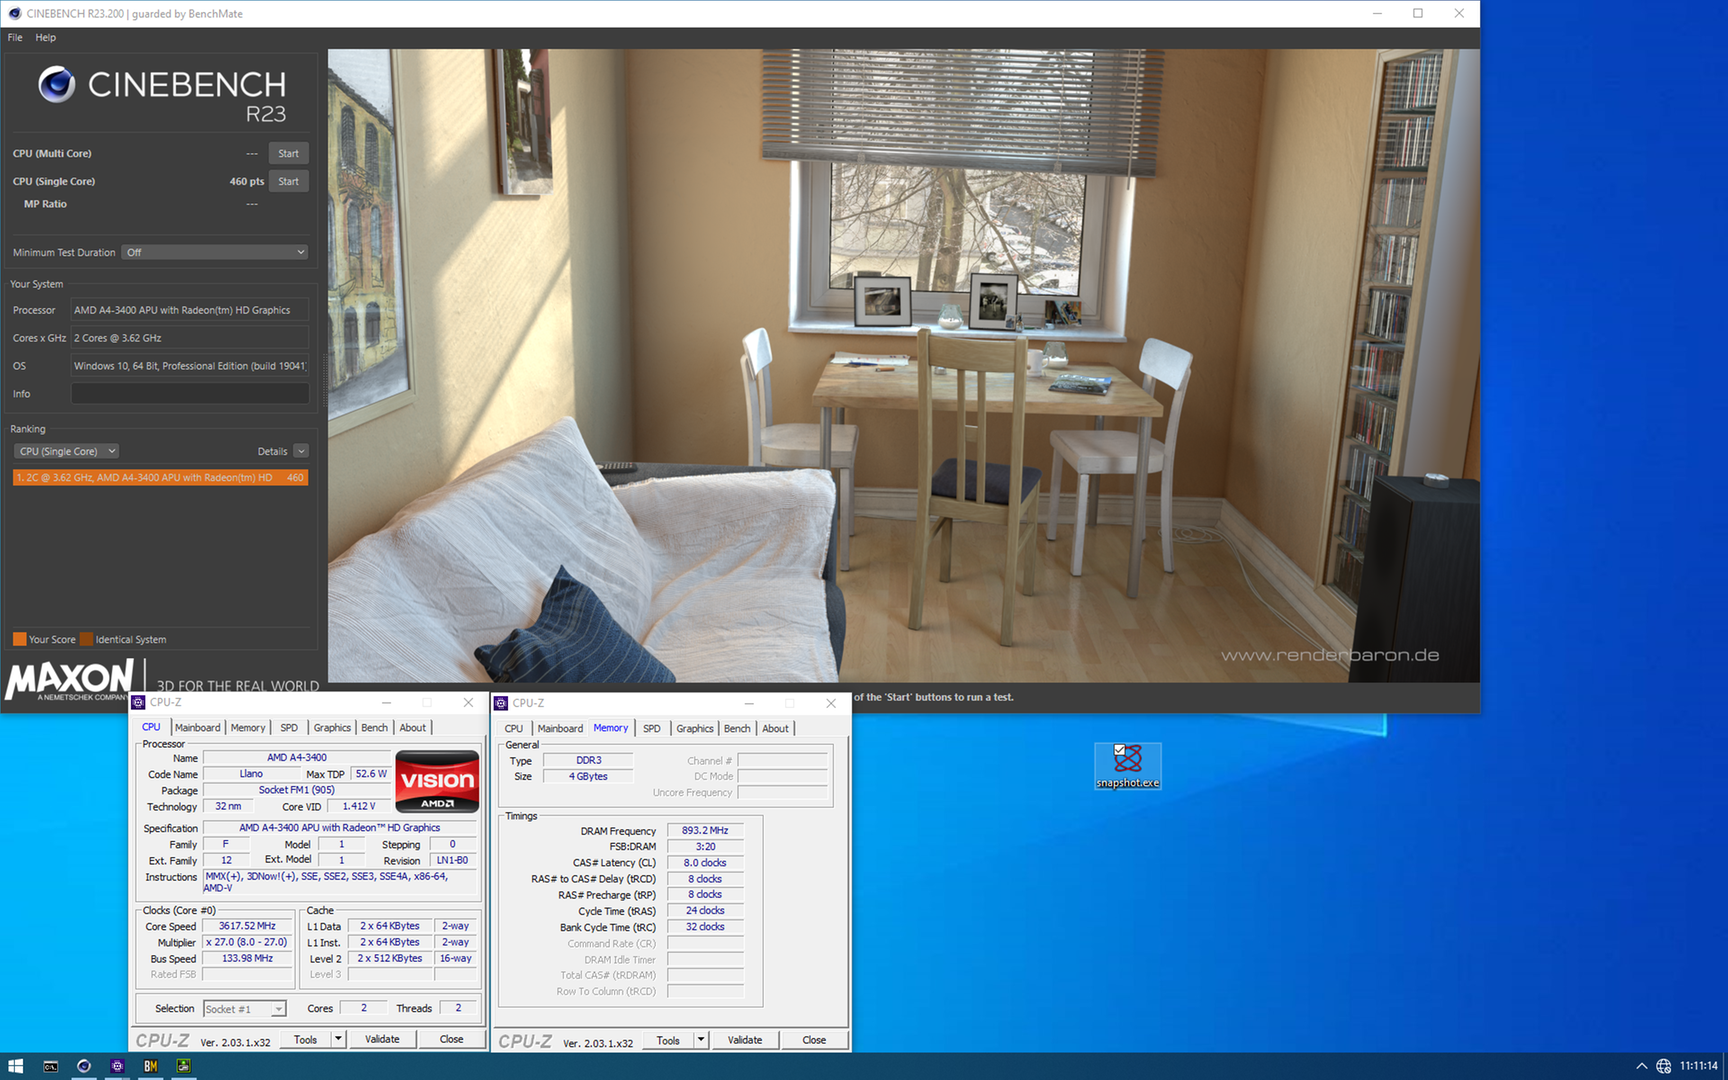The width and height of the screenshot is (1728, 1080).
Task: Open the Help menu in Cinebench
Action: pyautogui.click(x=46, y=37)
